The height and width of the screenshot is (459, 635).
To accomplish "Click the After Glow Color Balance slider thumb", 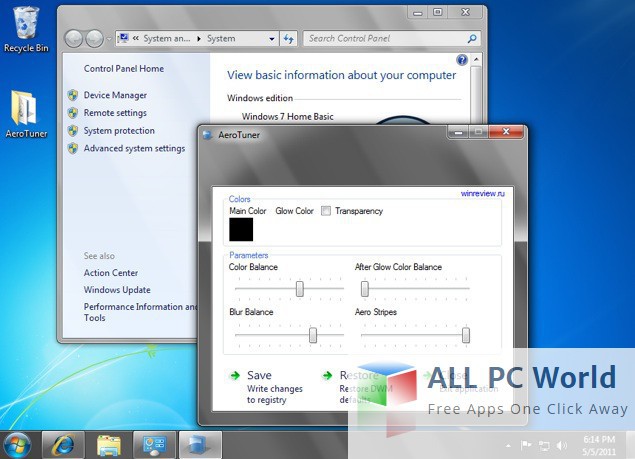I will (365, 289).
